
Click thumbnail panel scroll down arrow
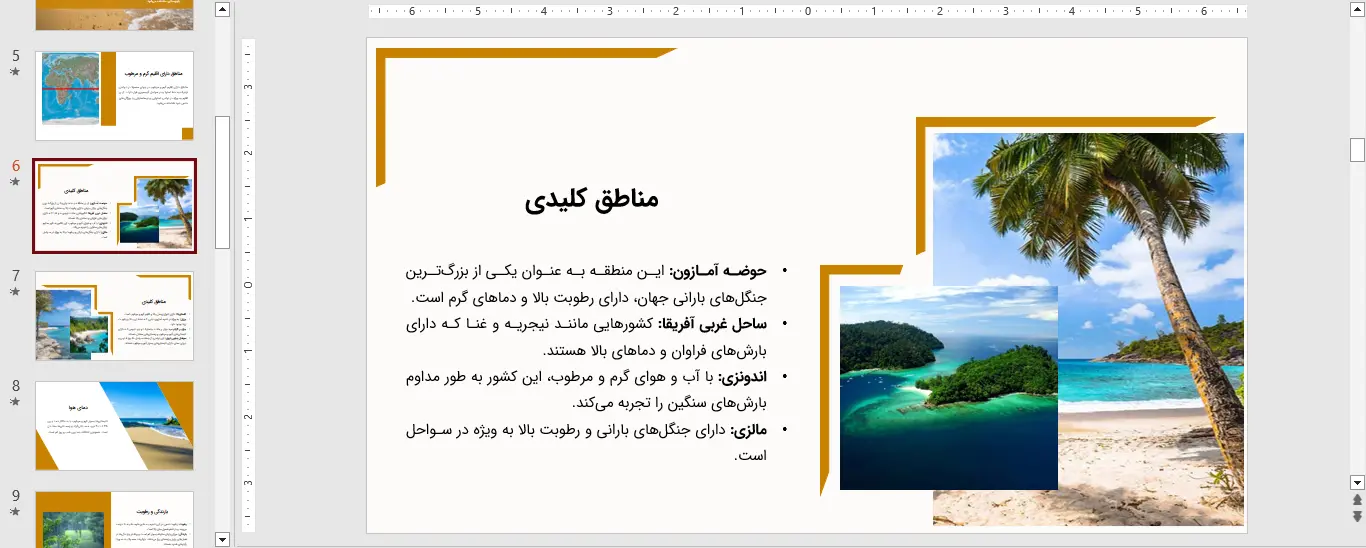222,539
